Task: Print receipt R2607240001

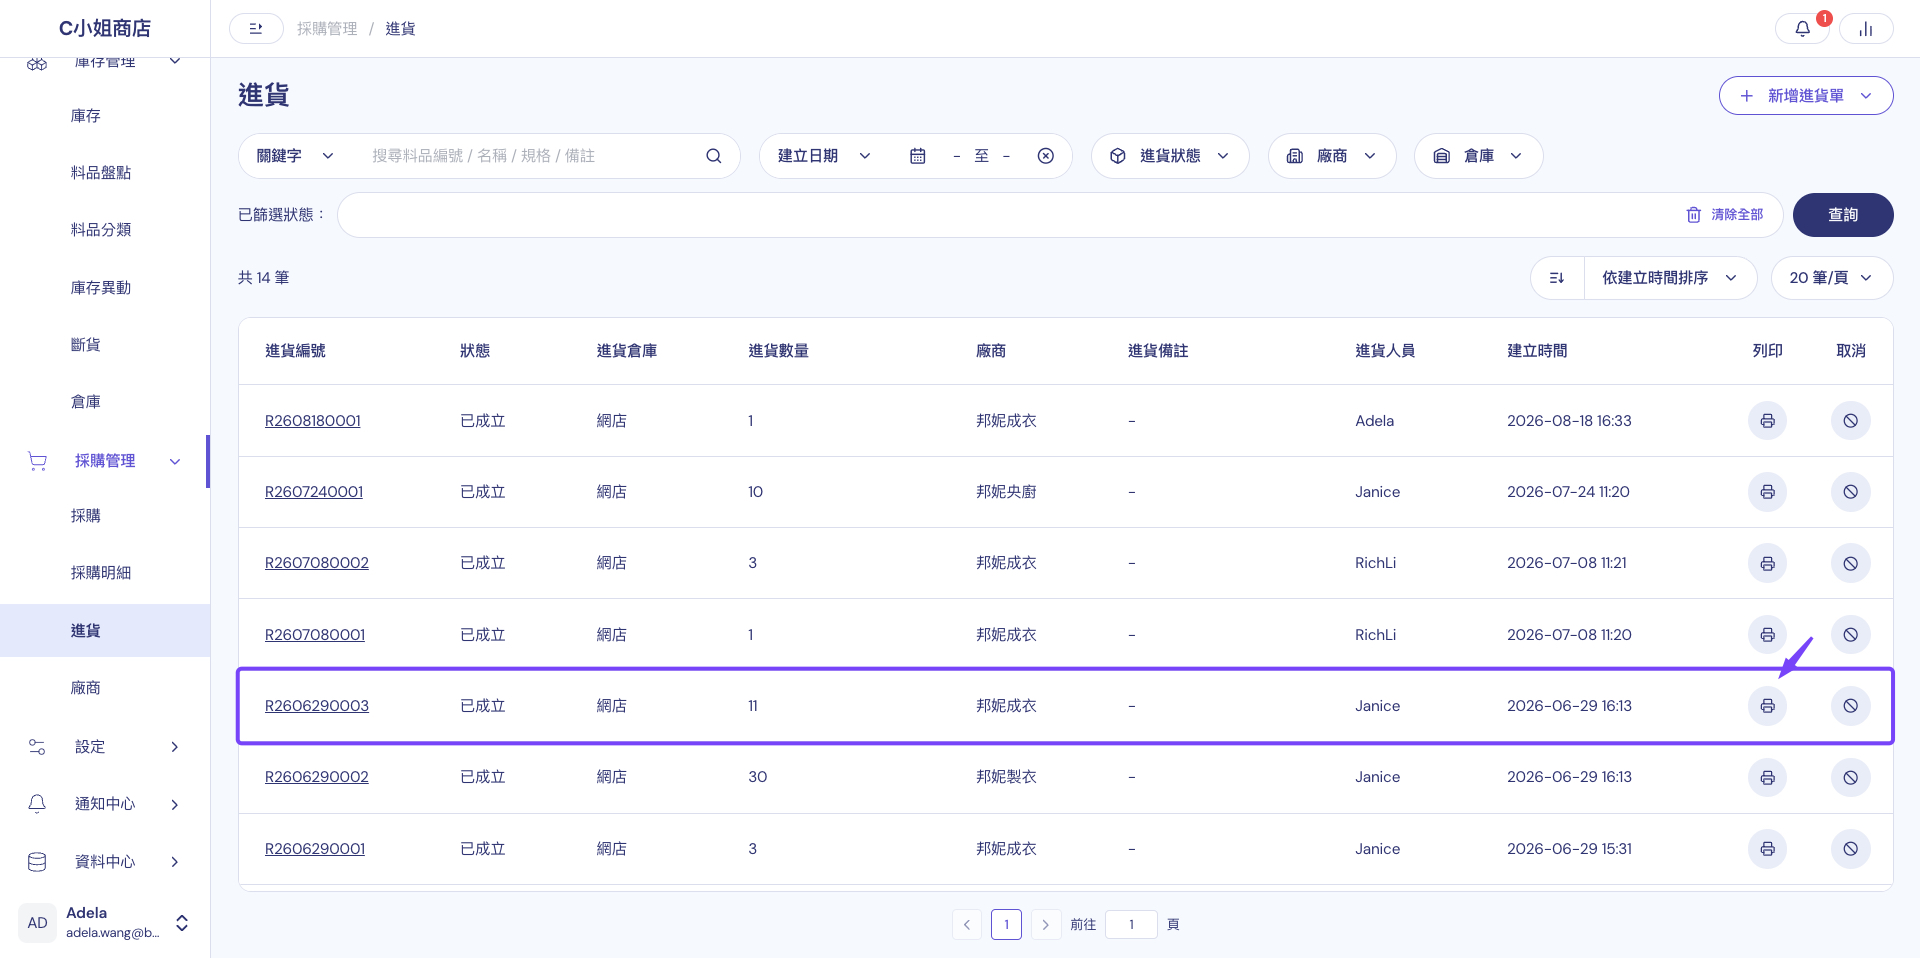Action: [x=1767, y=492]
